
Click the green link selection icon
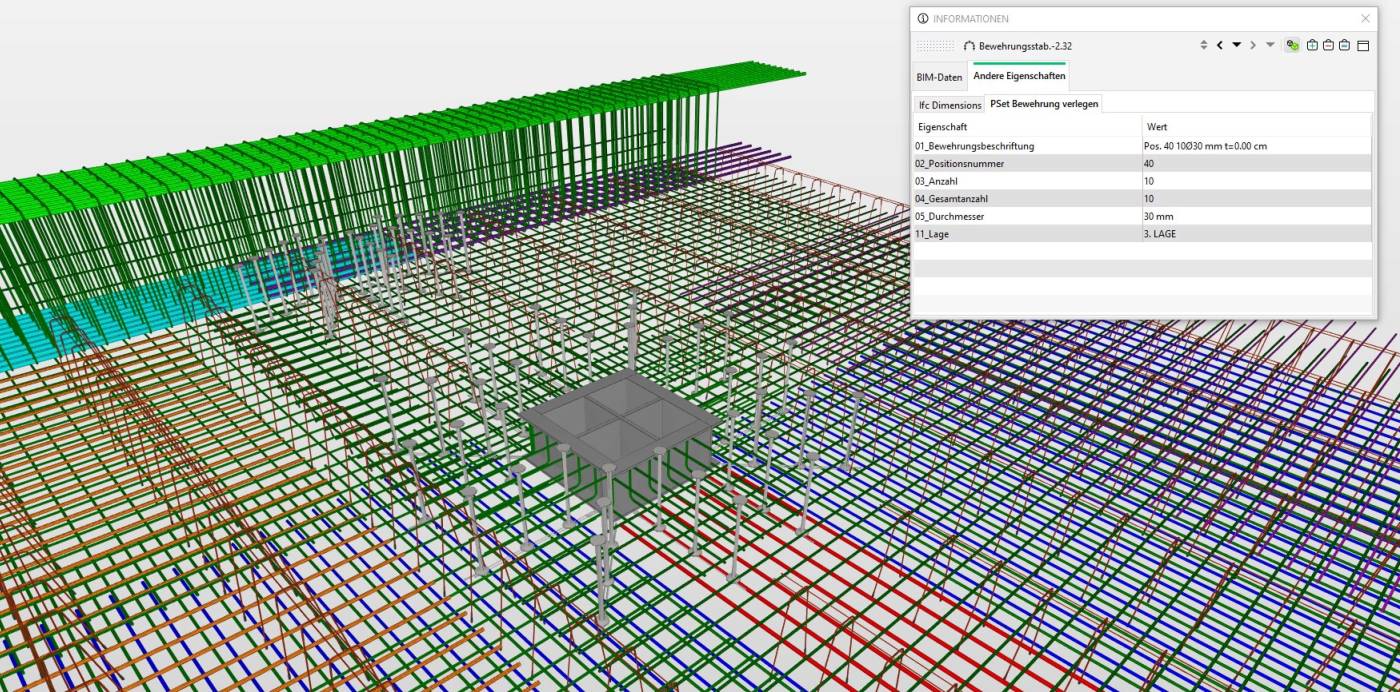tap(1292, 45)
